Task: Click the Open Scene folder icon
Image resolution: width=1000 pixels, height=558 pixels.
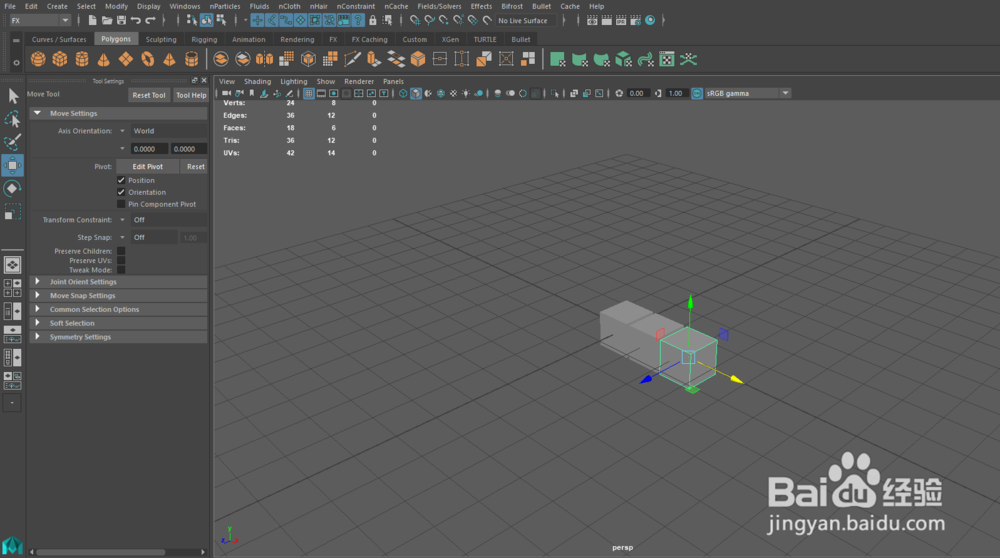Action: (x=107, y=20)
